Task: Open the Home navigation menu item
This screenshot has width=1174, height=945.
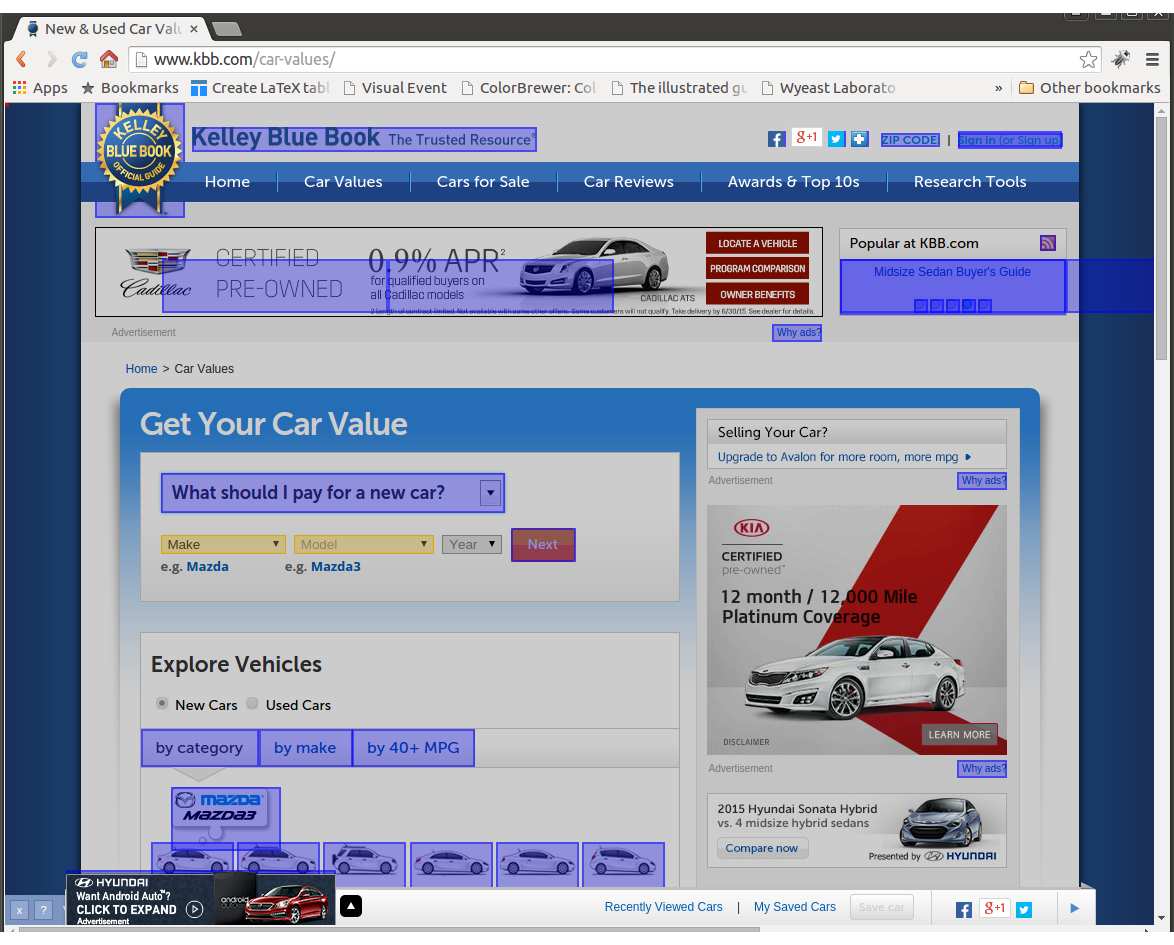Action: click(x=228, y=182)
